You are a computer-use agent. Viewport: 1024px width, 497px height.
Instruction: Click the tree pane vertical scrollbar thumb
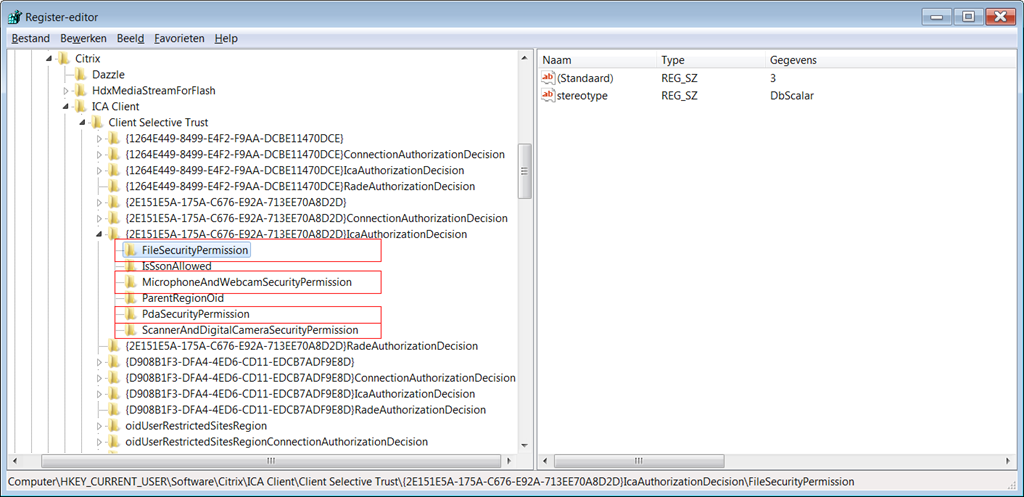(x=524, y=170)
